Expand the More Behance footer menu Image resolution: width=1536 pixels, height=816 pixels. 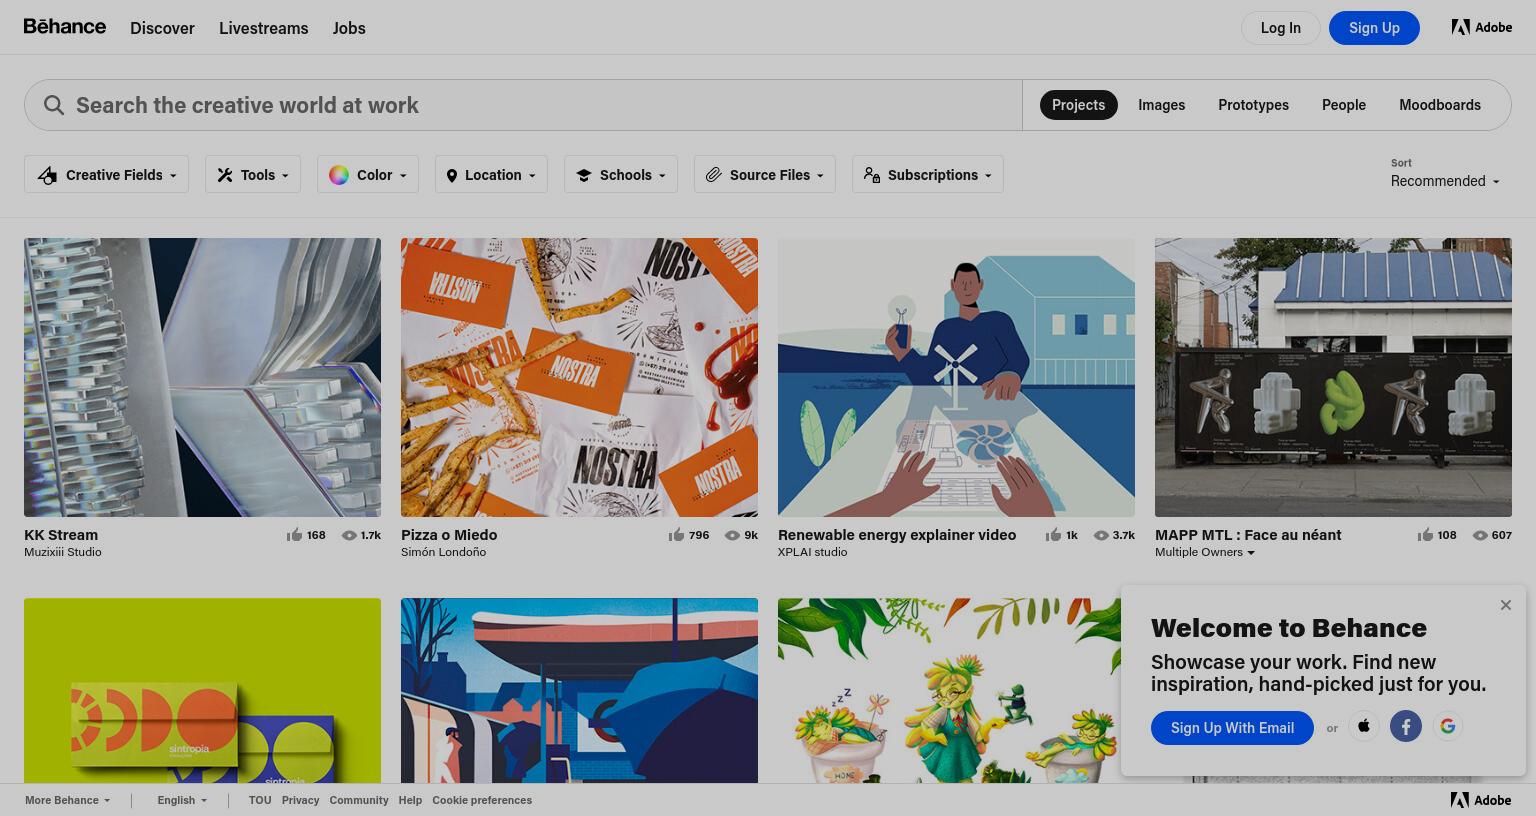(x=68, y=800)
